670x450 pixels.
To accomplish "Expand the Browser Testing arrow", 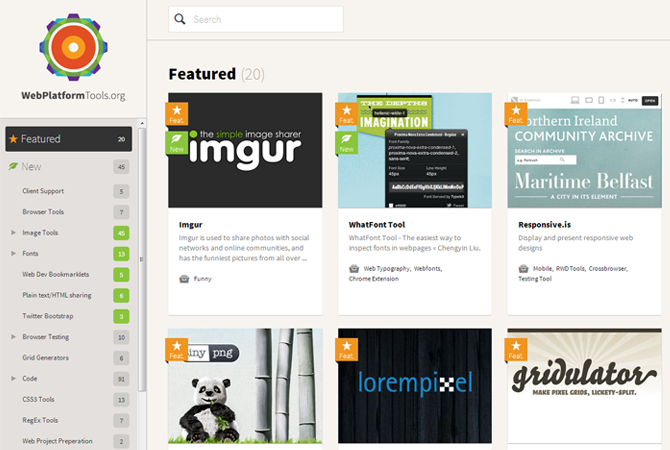I will pyautogui.click(x=13, y=337).
